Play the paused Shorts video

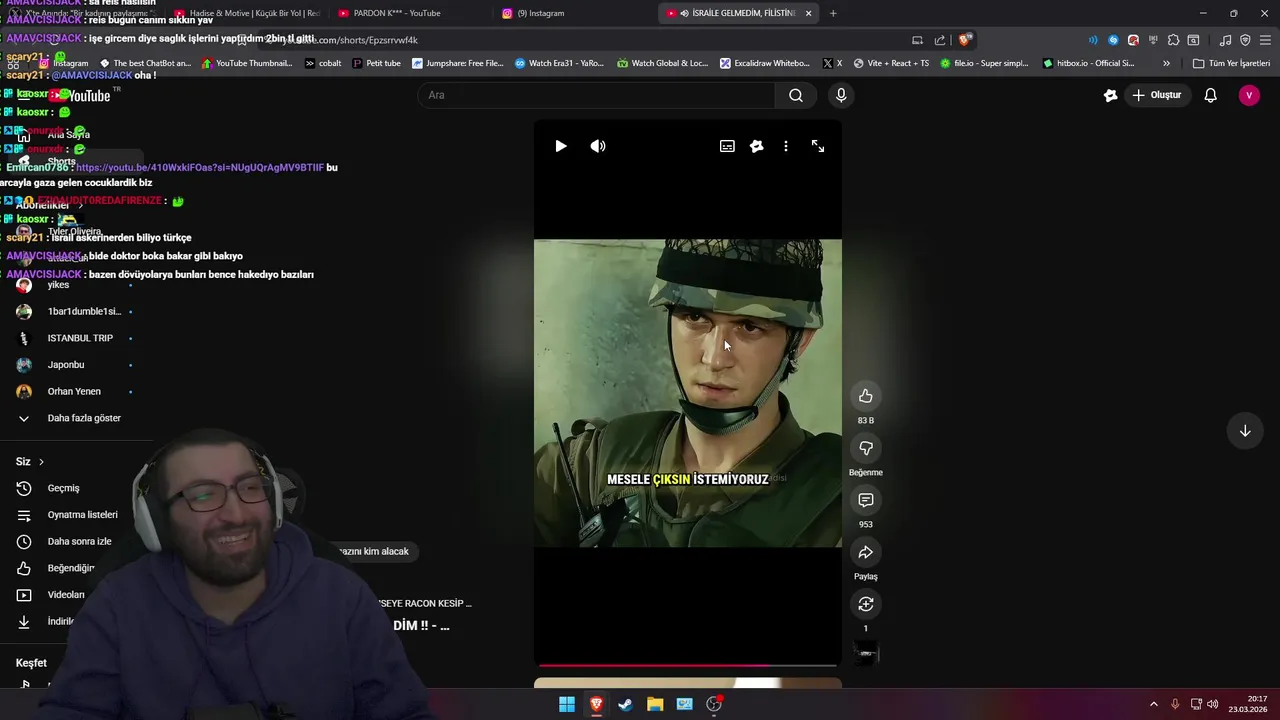tap(560, 146)
